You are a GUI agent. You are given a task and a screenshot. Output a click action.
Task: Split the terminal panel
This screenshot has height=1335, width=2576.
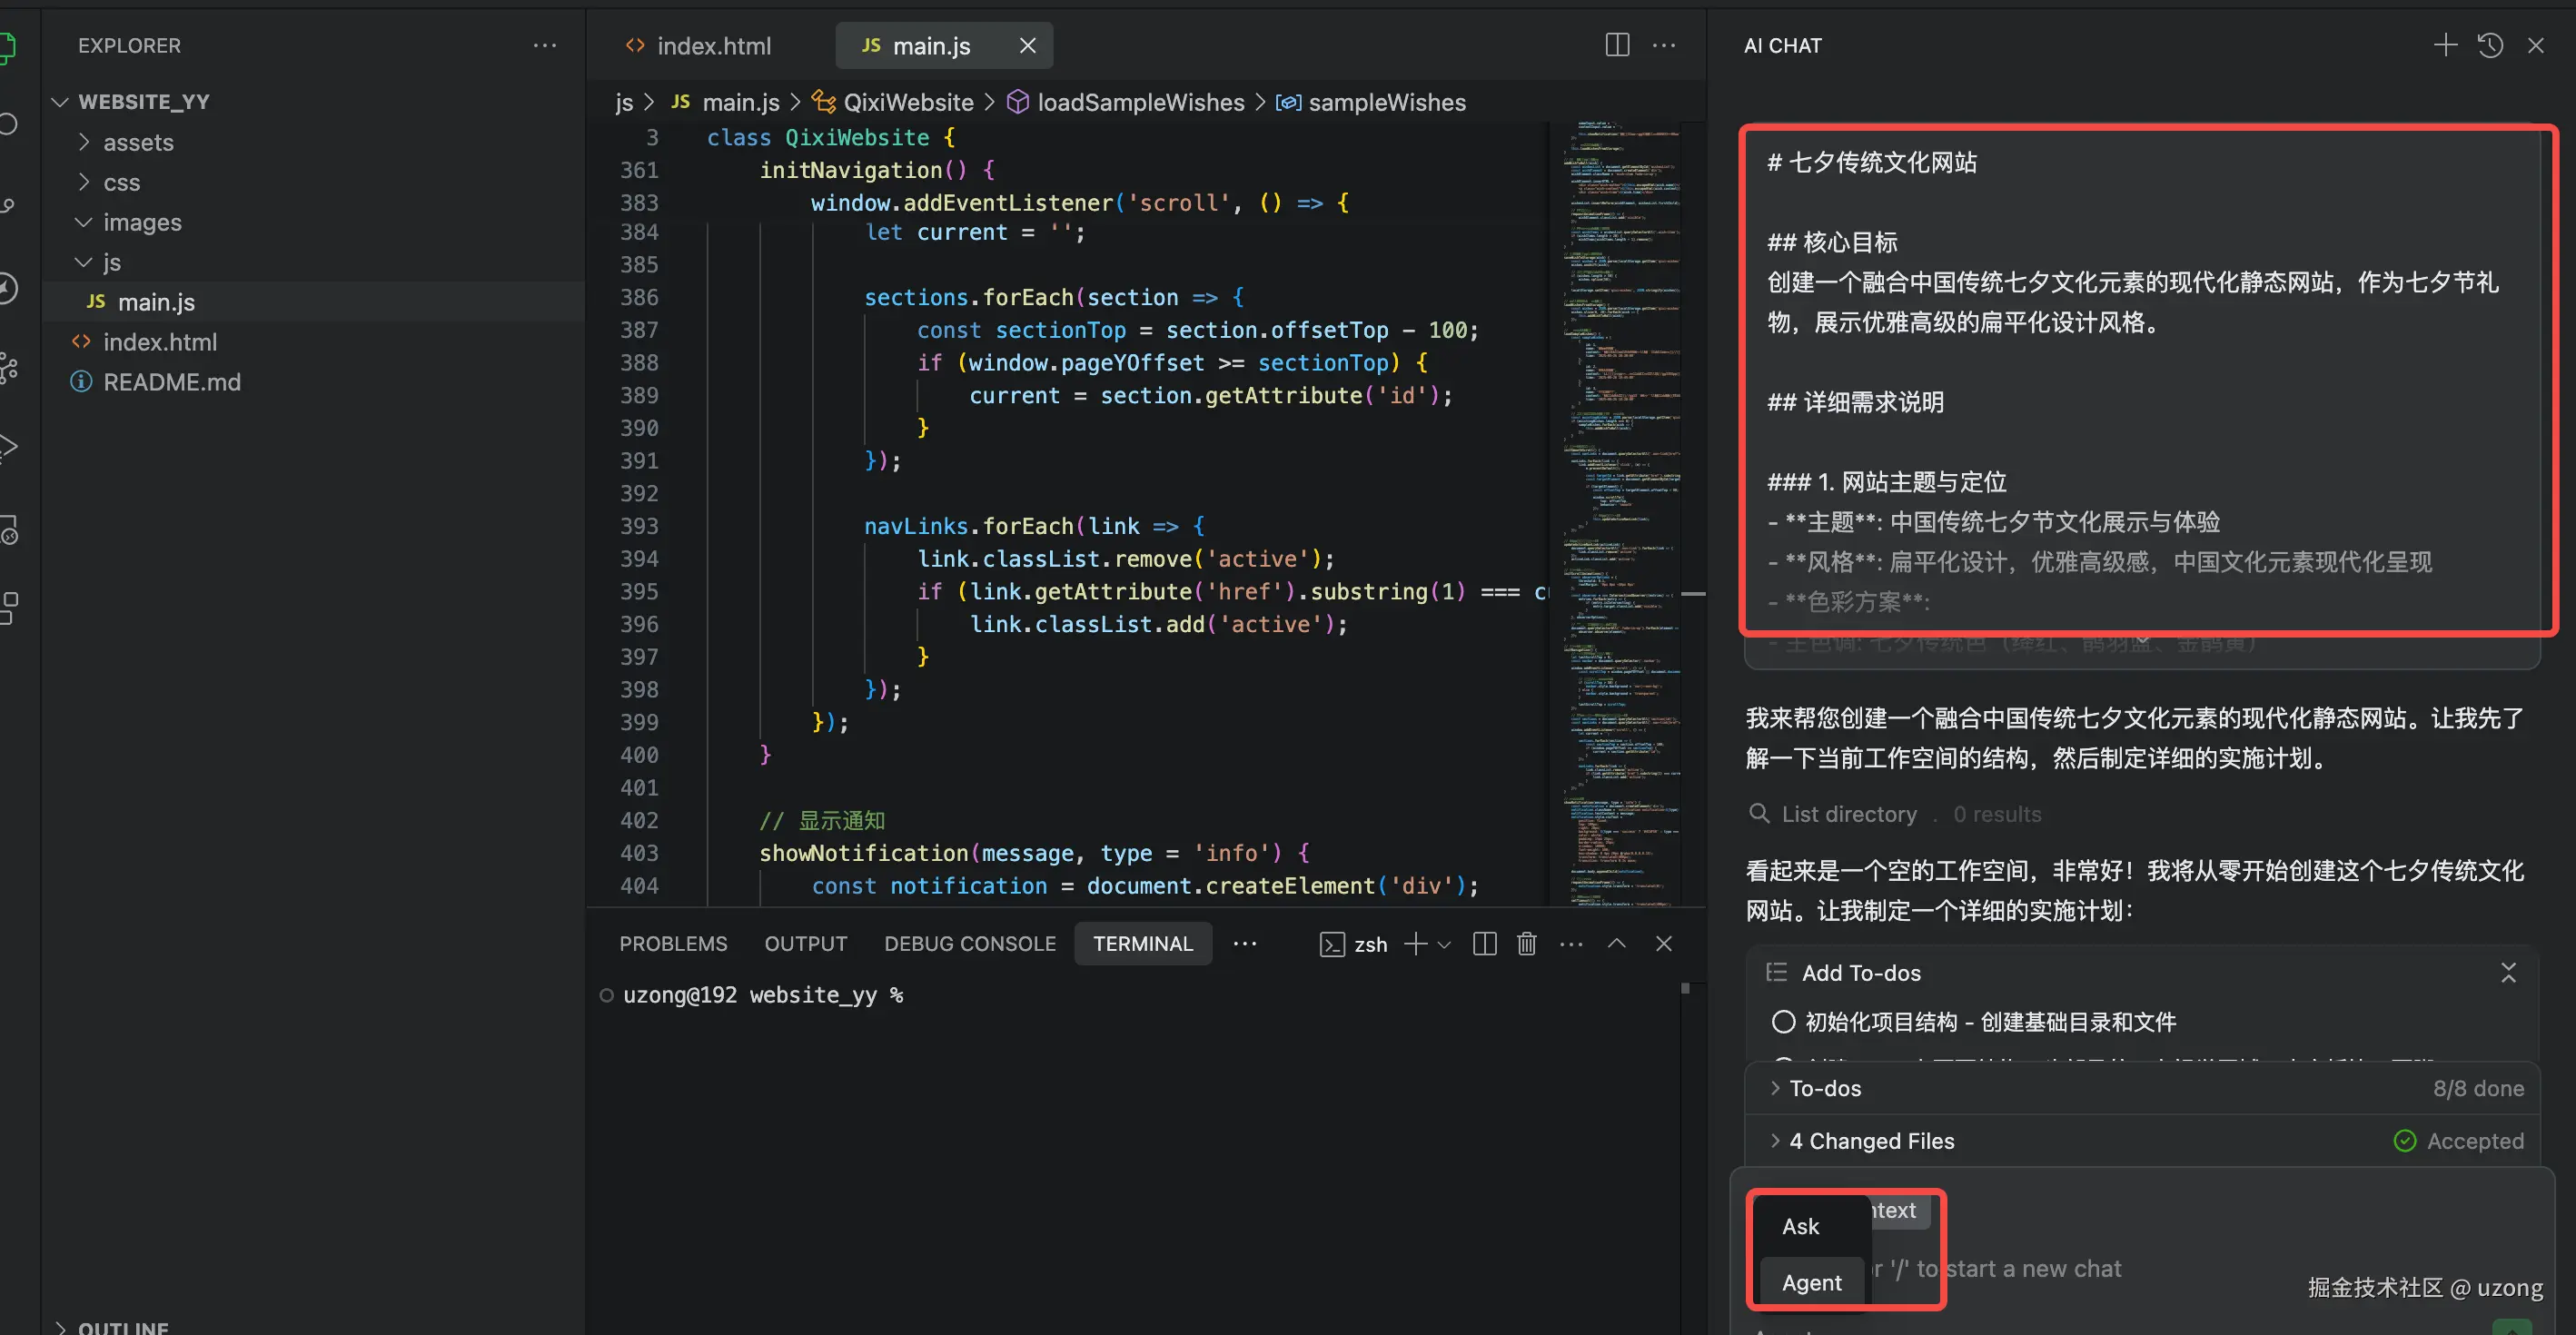tap(1484, 944)
